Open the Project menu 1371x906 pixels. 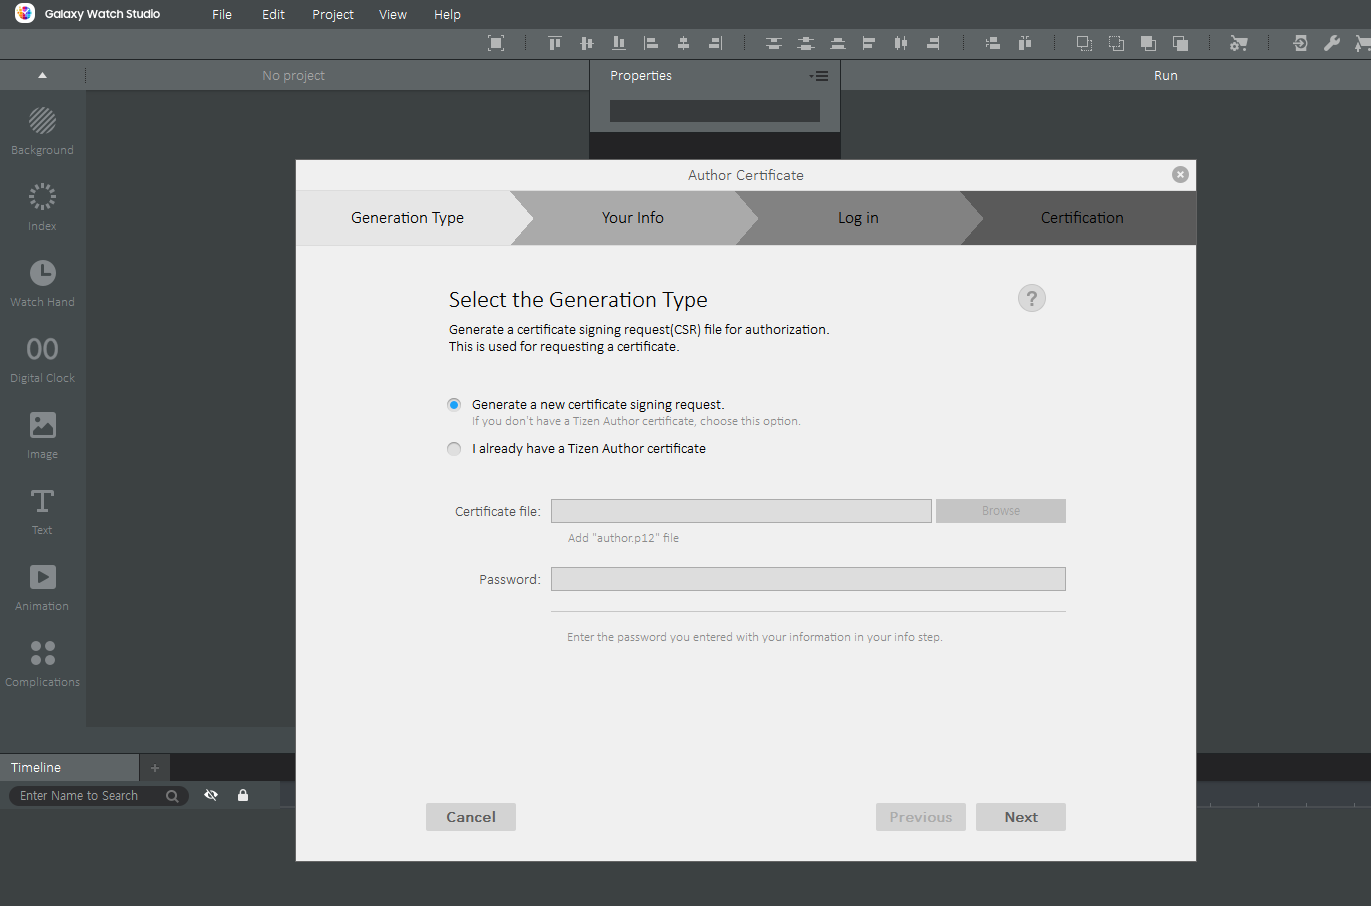coord(333,15)
